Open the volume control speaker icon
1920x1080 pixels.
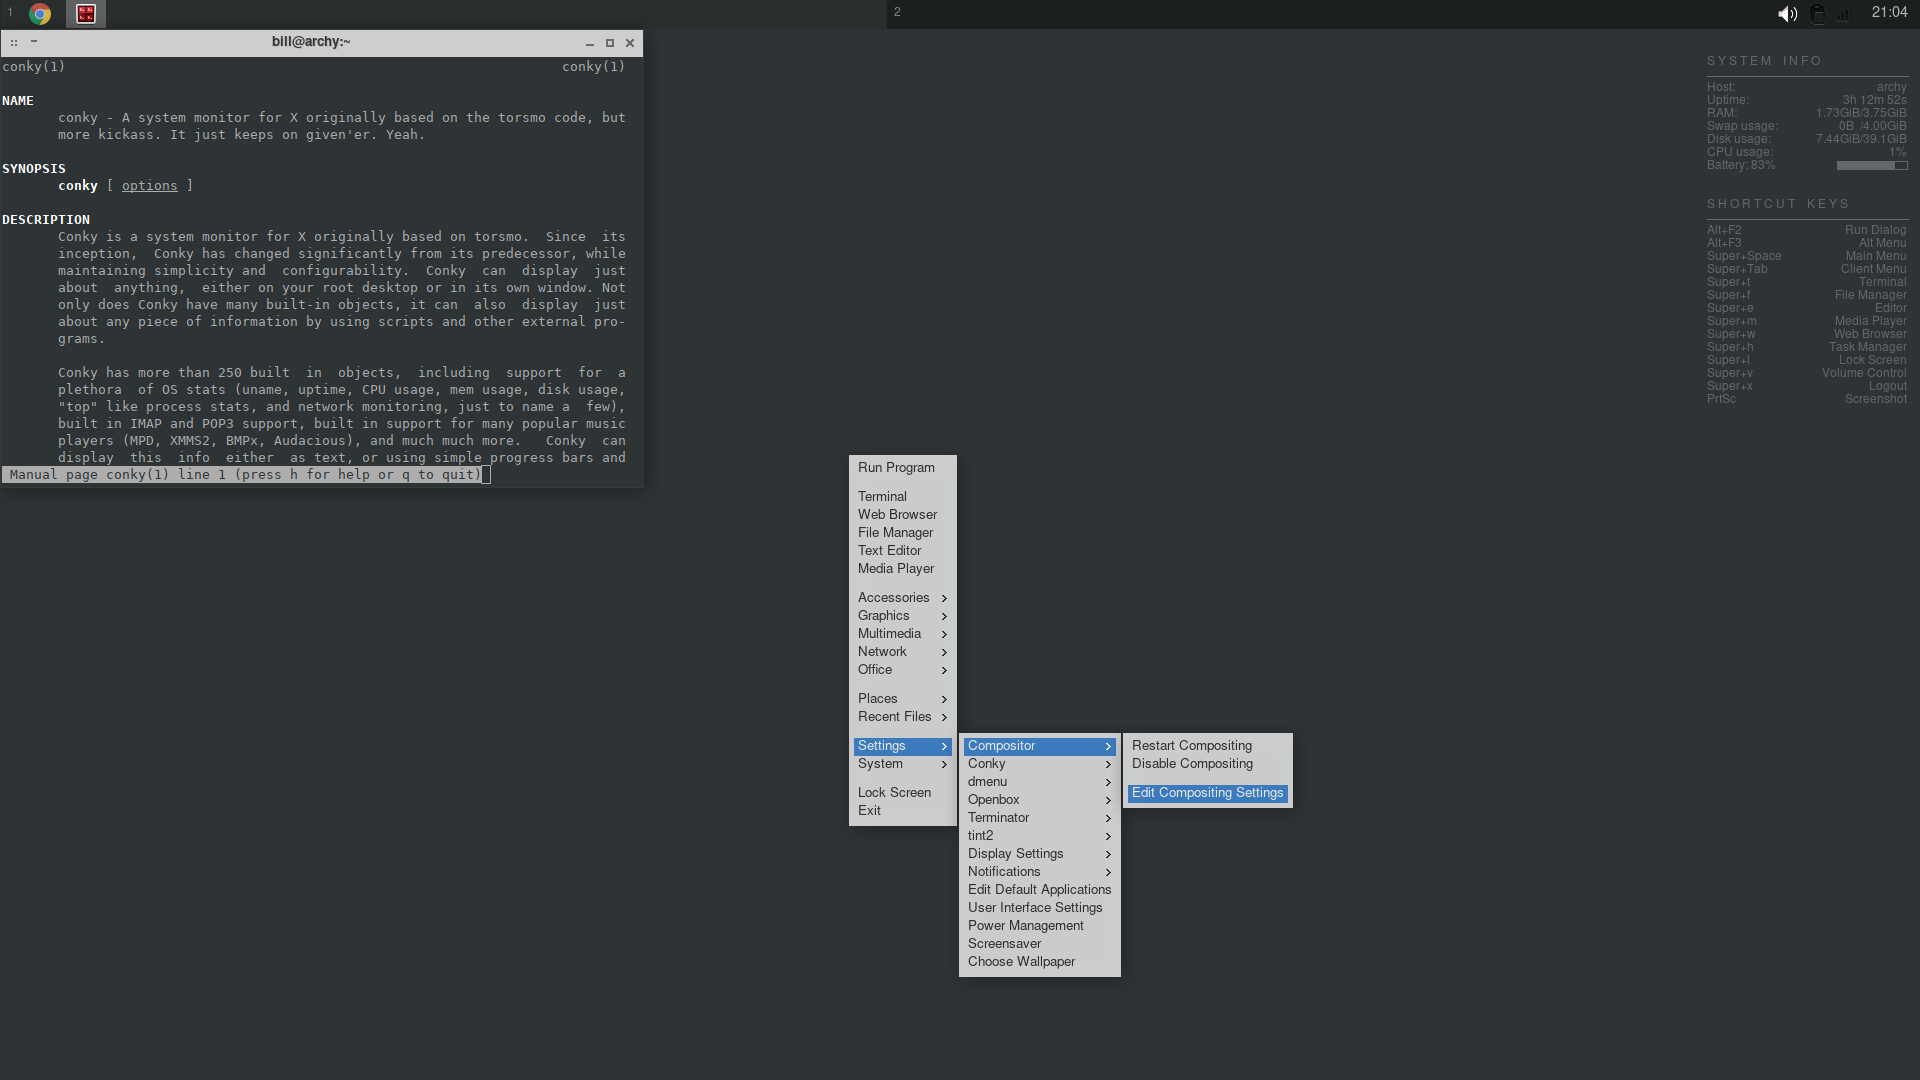[1787, 13]
